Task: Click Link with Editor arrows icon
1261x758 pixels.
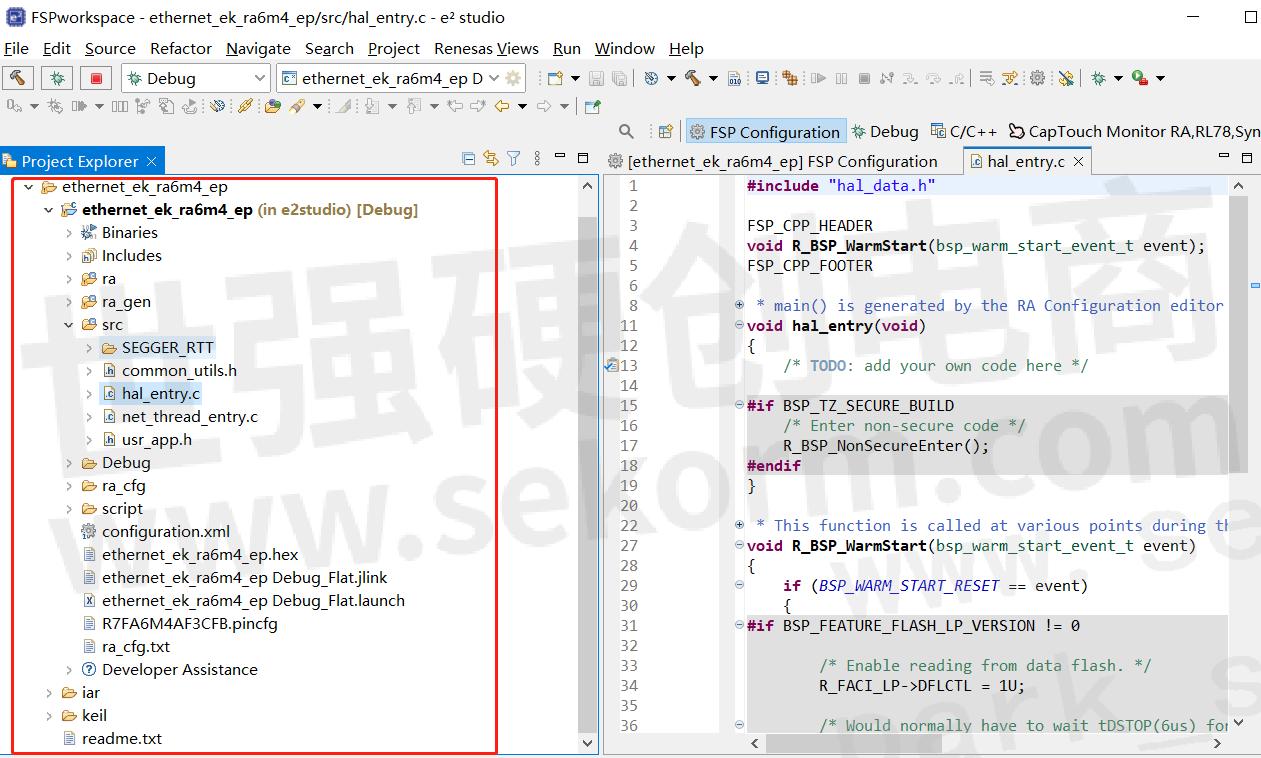Action: pyautogui.click(x=490, y=159)
